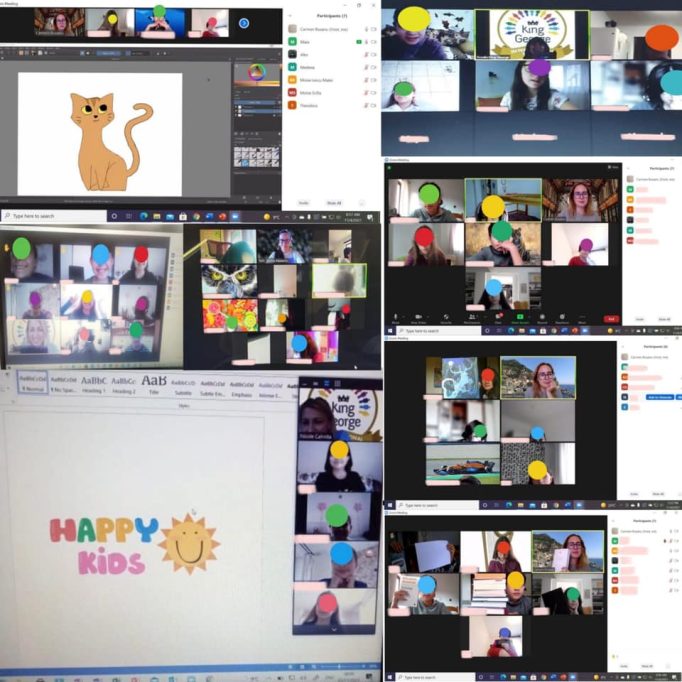Open Participants from the Zoom toolbar
The image size is (682, 682).
click(x=472, y=318)
